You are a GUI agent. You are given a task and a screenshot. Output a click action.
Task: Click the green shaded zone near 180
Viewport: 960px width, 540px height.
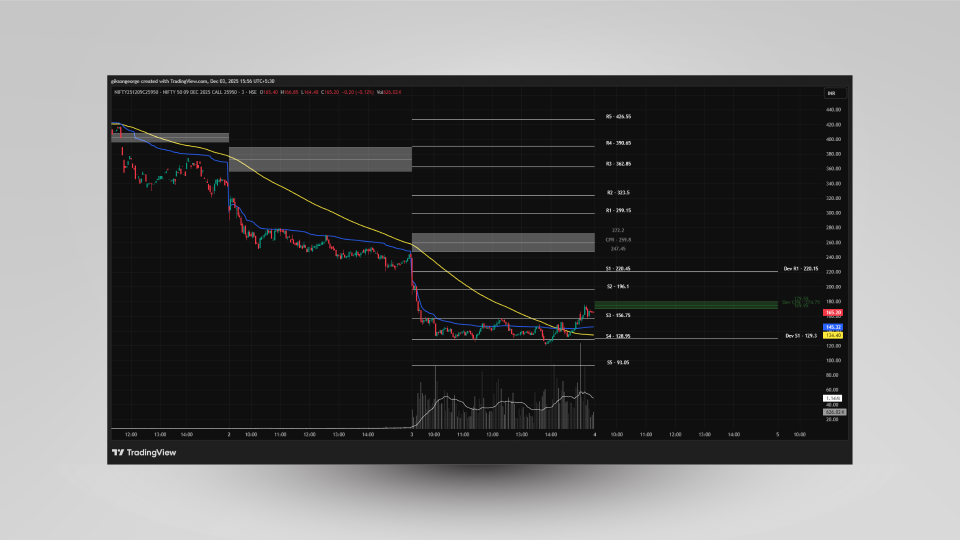click(685, 304)
